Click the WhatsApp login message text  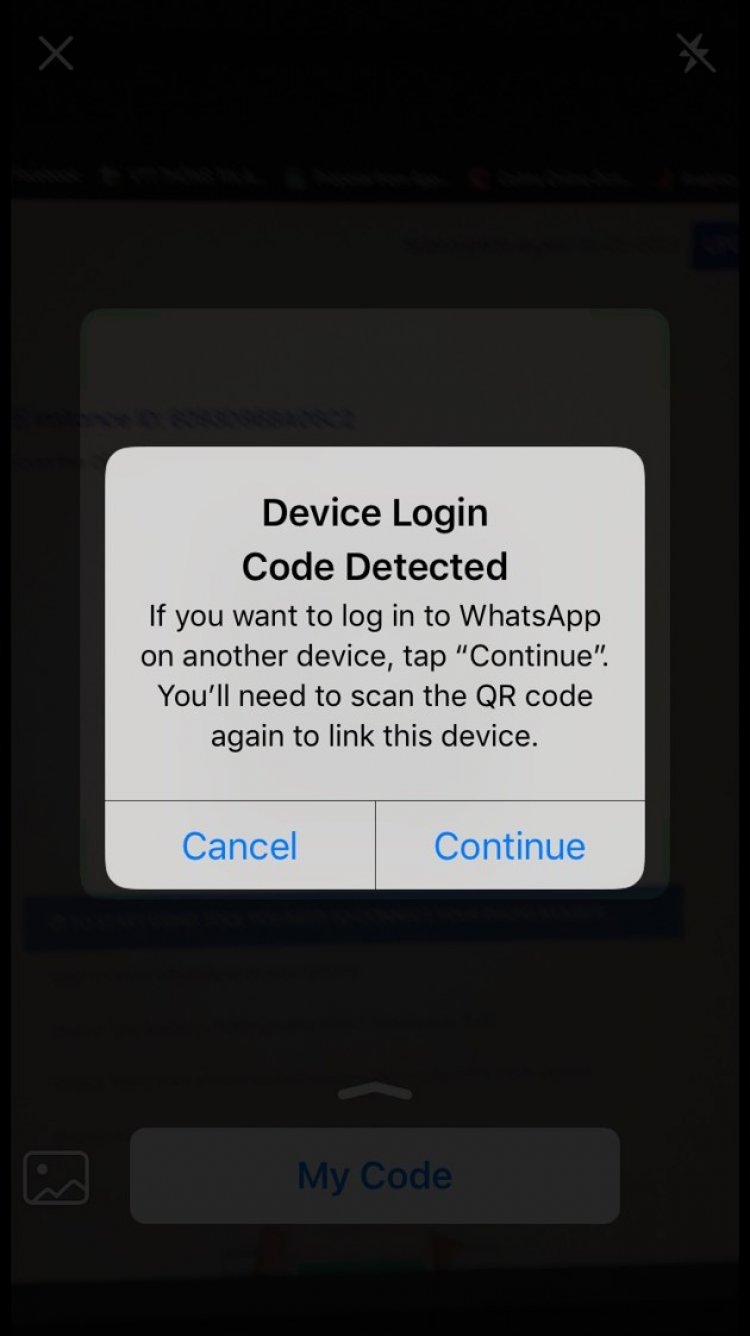375,675
